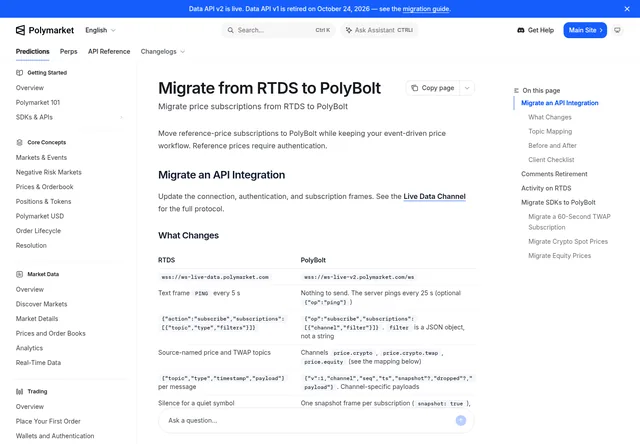
Task: Jump to Migrate SDKs to PolyBolt section
Action: pyautogui.click(x=558, y=202)
